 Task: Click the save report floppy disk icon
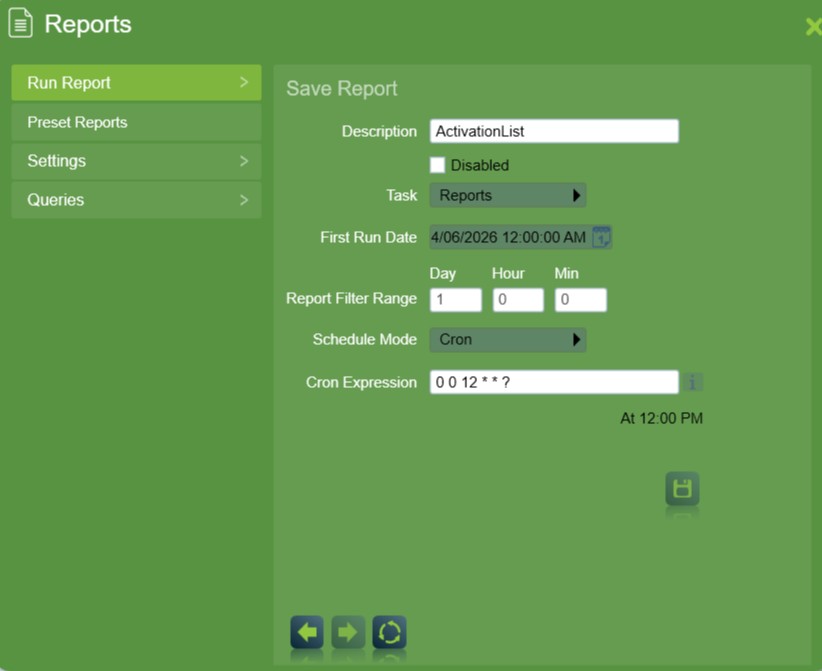(682, 489)
